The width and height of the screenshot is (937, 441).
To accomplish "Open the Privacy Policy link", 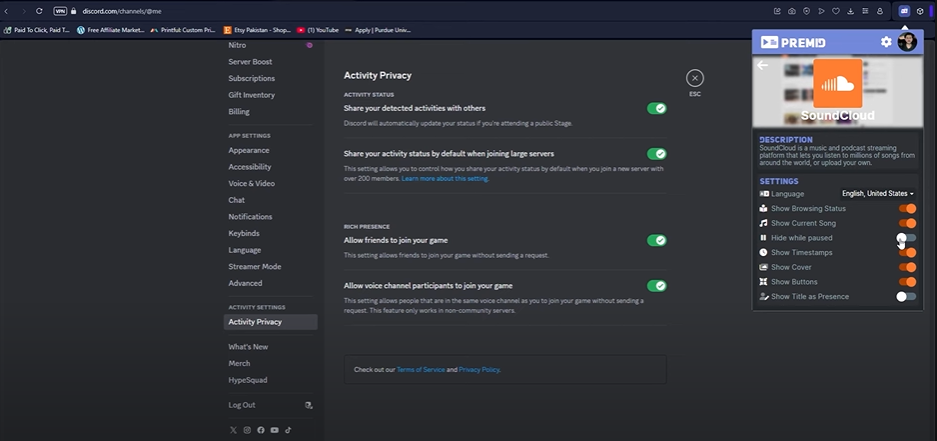I will (479, 370).
